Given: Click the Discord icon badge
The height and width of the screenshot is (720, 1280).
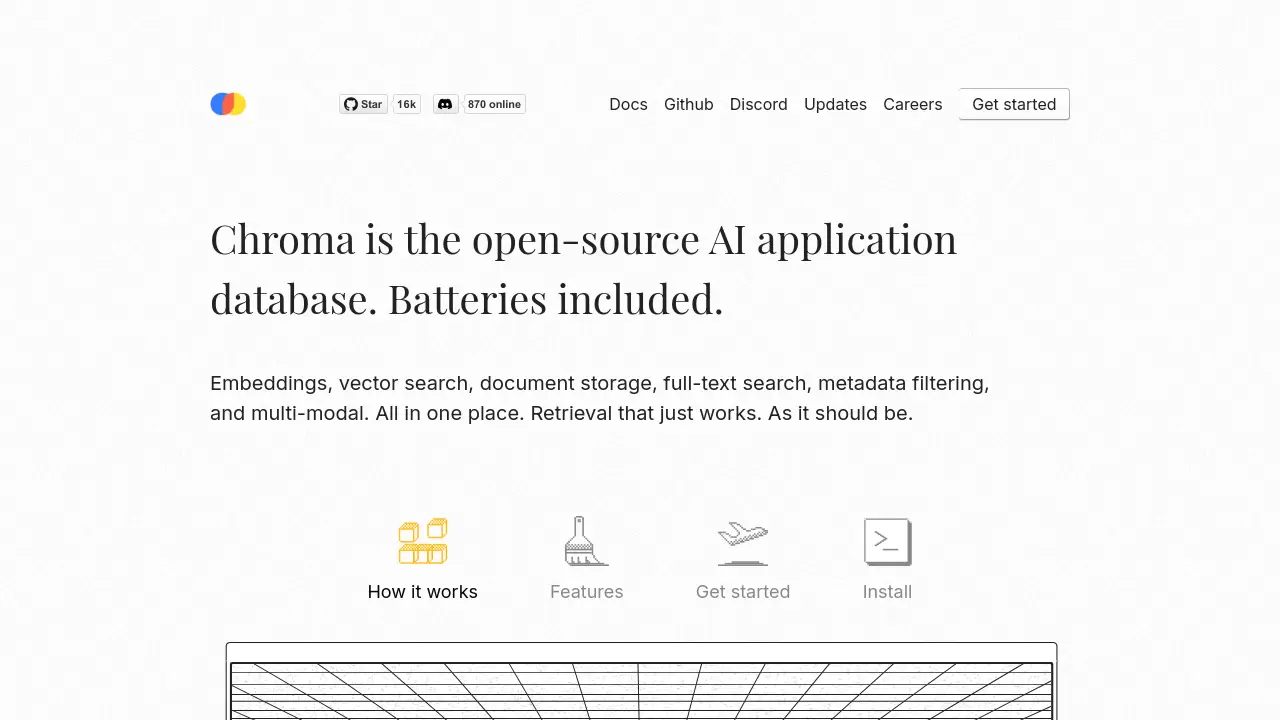Looking at the screenshot, I should [445, 104].
